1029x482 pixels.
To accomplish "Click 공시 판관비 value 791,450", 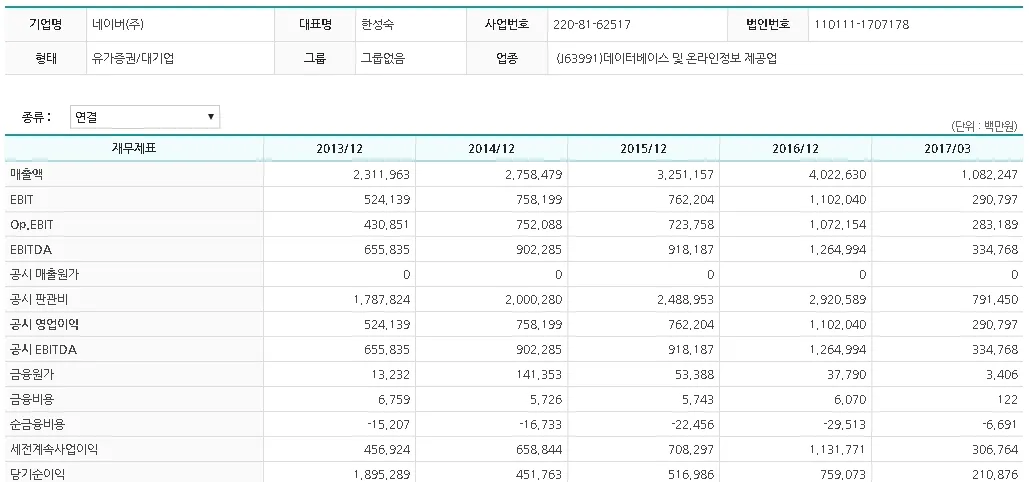I will click(x=995, y=299).
